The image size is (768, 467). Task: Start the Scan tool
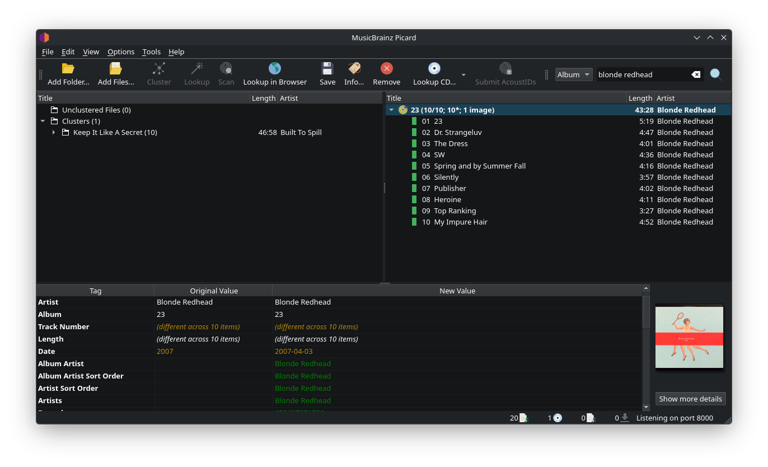[226, 74]
